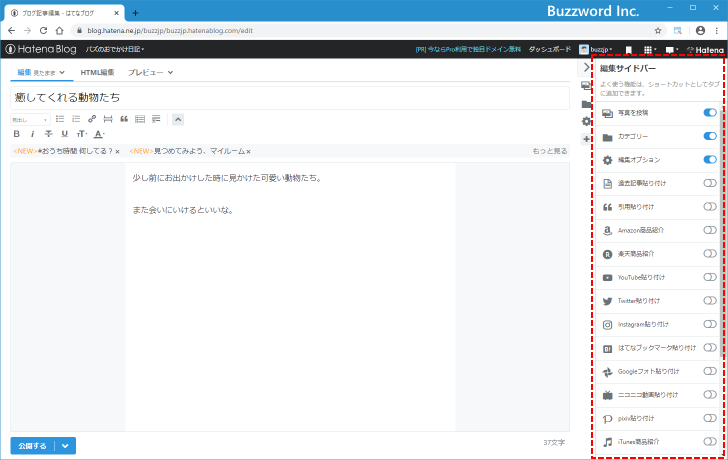The height and width of the screenshot is (460, 728).
Task: Disable the 写真を投稿 shortcut toggle
Action: point(710,113)
